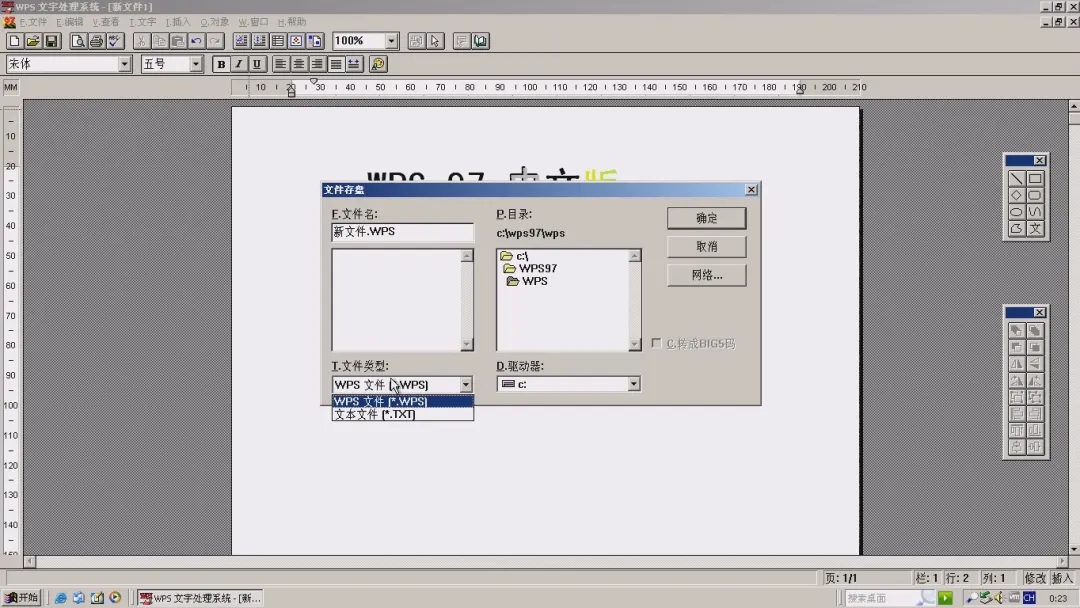Select WPS97 folder in directory tree
The image size is (1080, 608).
coord(530,269)
